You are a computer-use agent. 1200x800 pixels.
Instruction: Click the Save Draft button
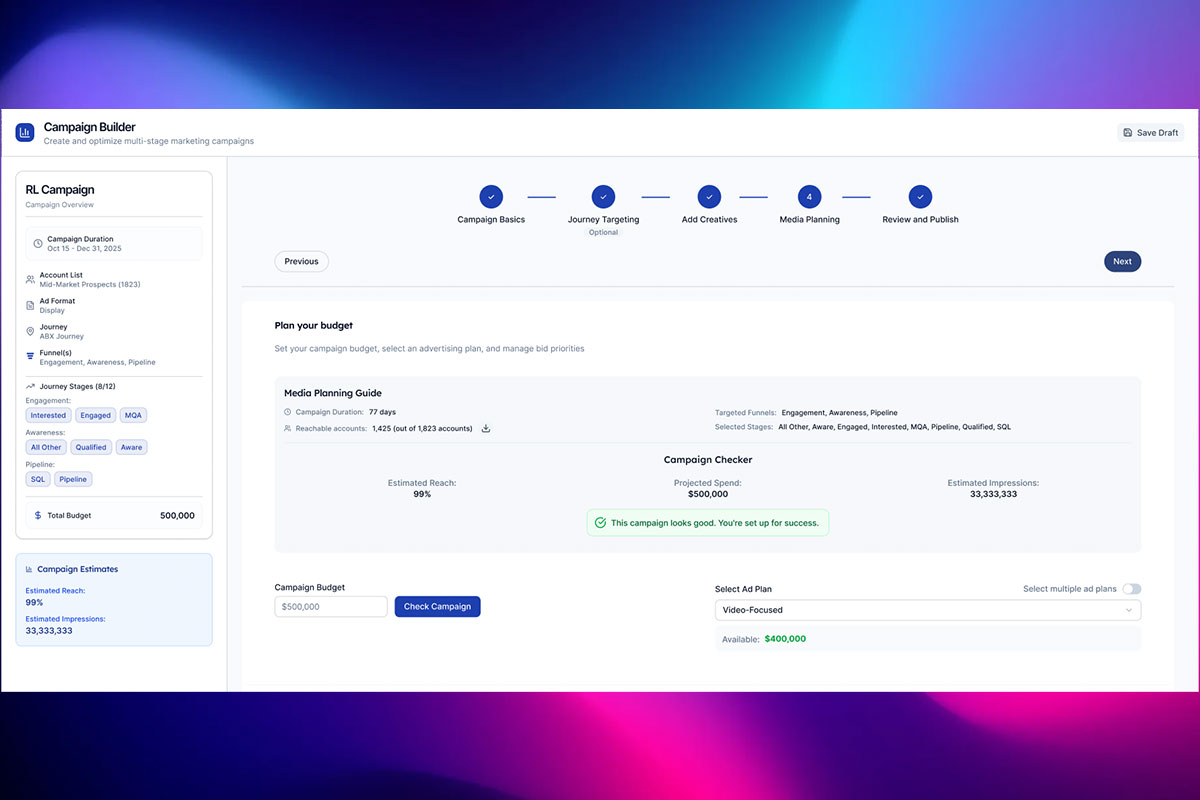[1150, 133]
